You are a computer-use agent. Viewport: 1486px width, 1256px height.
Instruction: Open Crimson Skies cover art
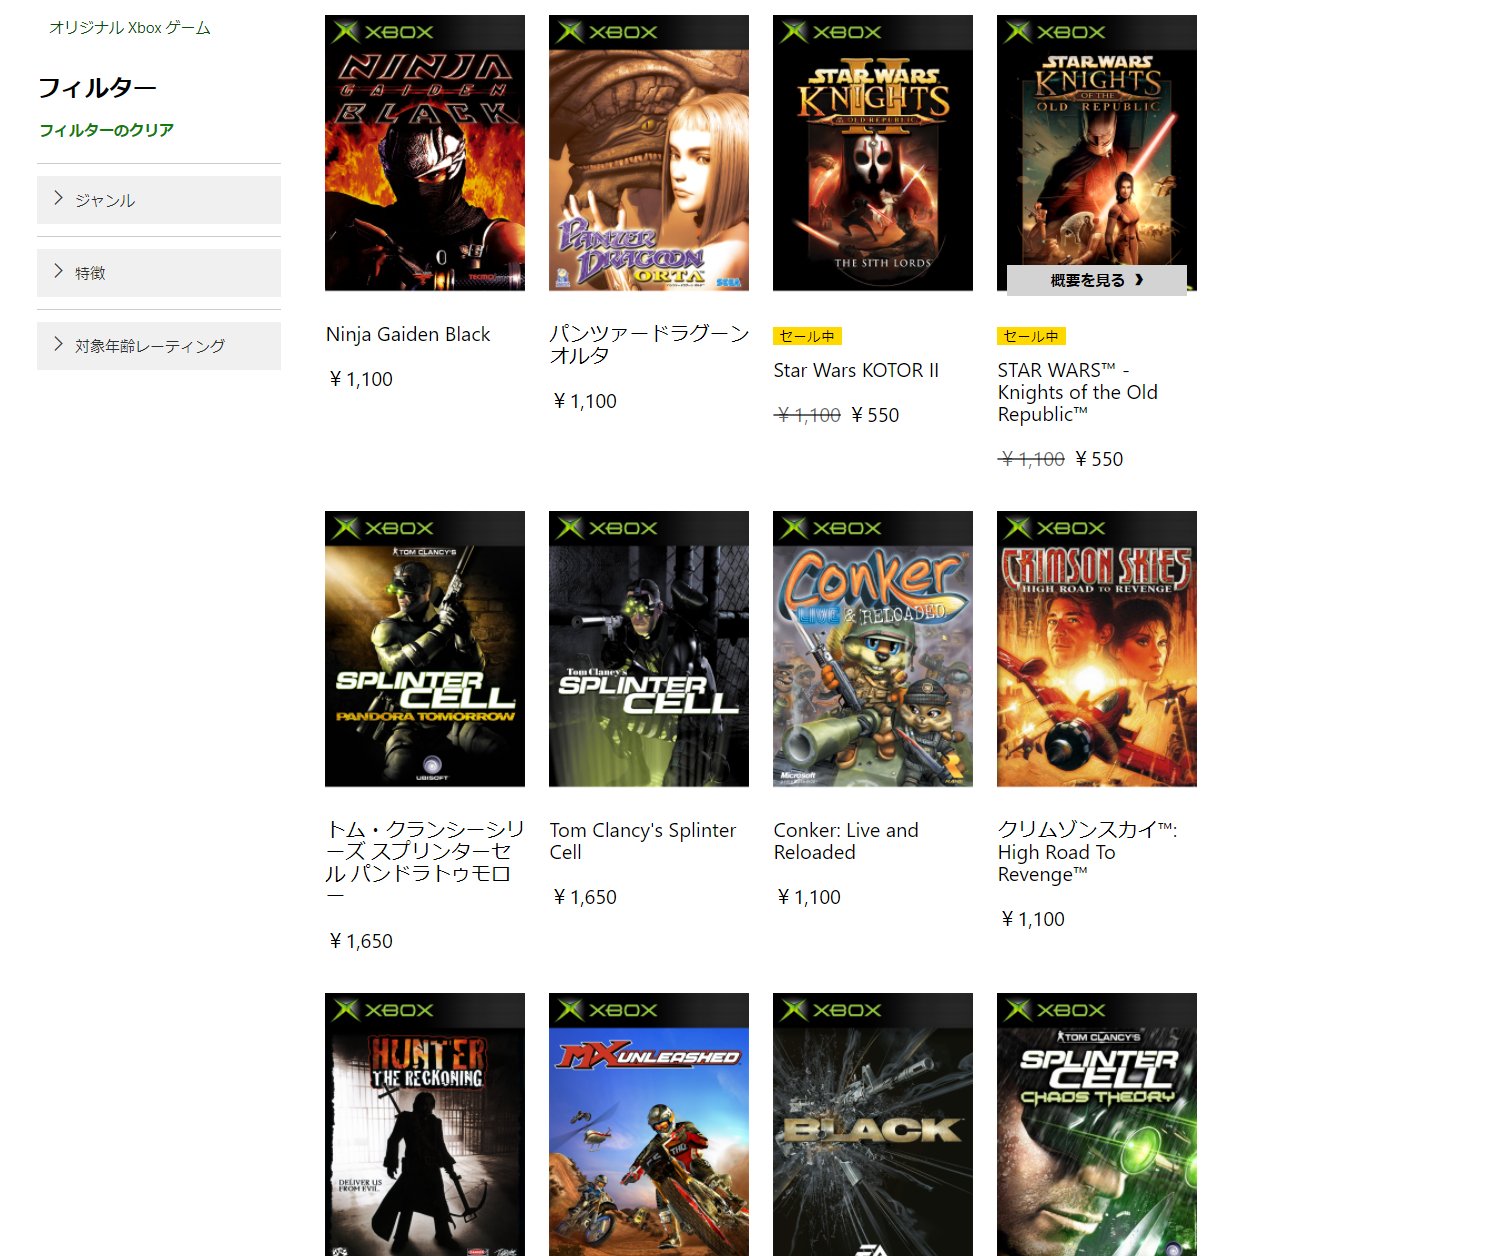click(1097, 649)
